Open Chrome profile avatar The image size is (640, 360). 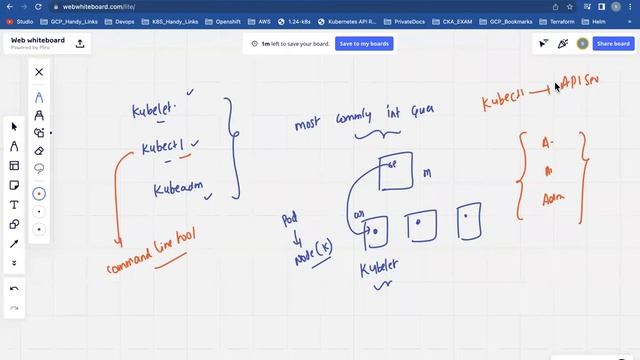click(616, 7)
